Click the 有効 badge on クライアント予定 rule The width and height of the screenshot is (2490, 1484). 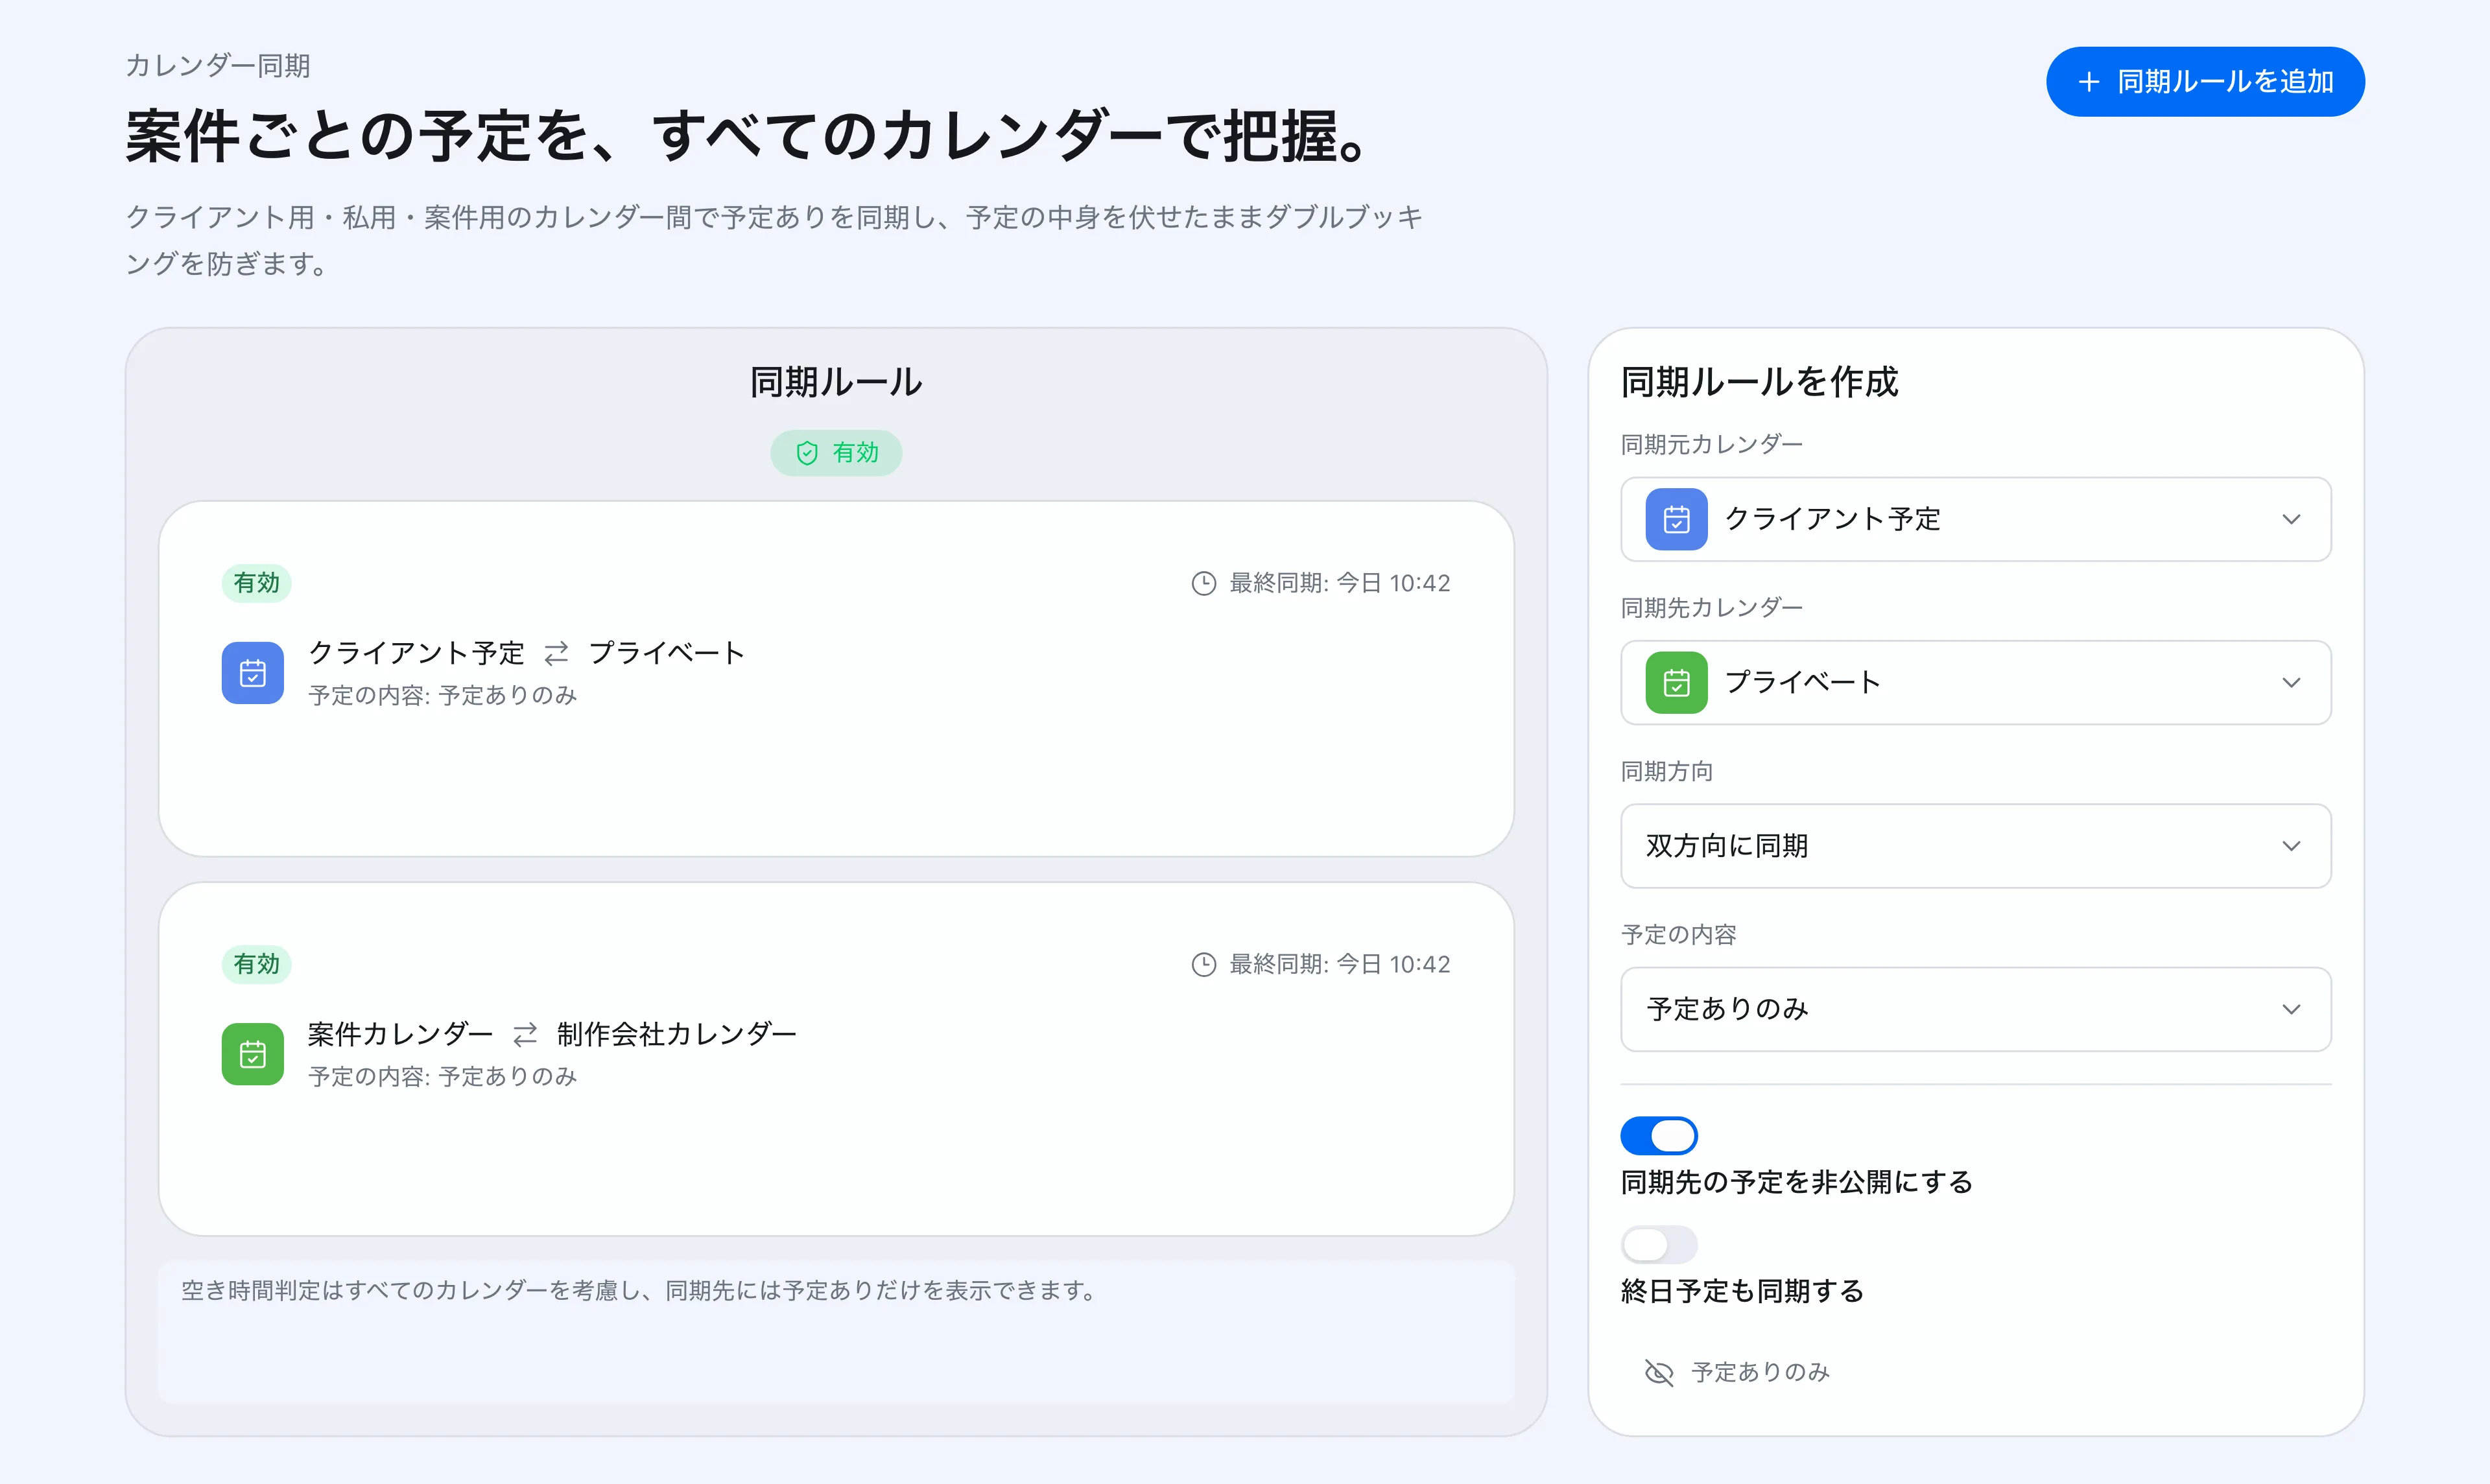pos(256,583)
